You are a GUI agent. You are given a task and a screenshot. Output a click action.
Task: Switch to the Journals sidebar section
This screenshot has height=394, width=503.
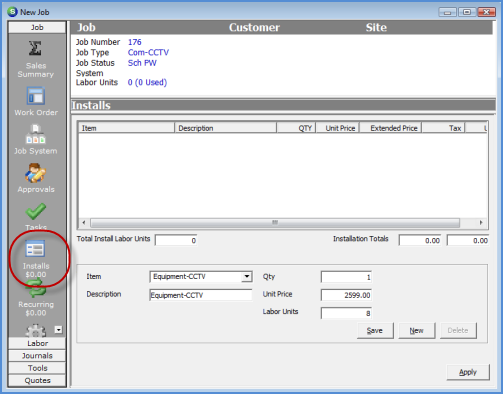click(37, 356)
